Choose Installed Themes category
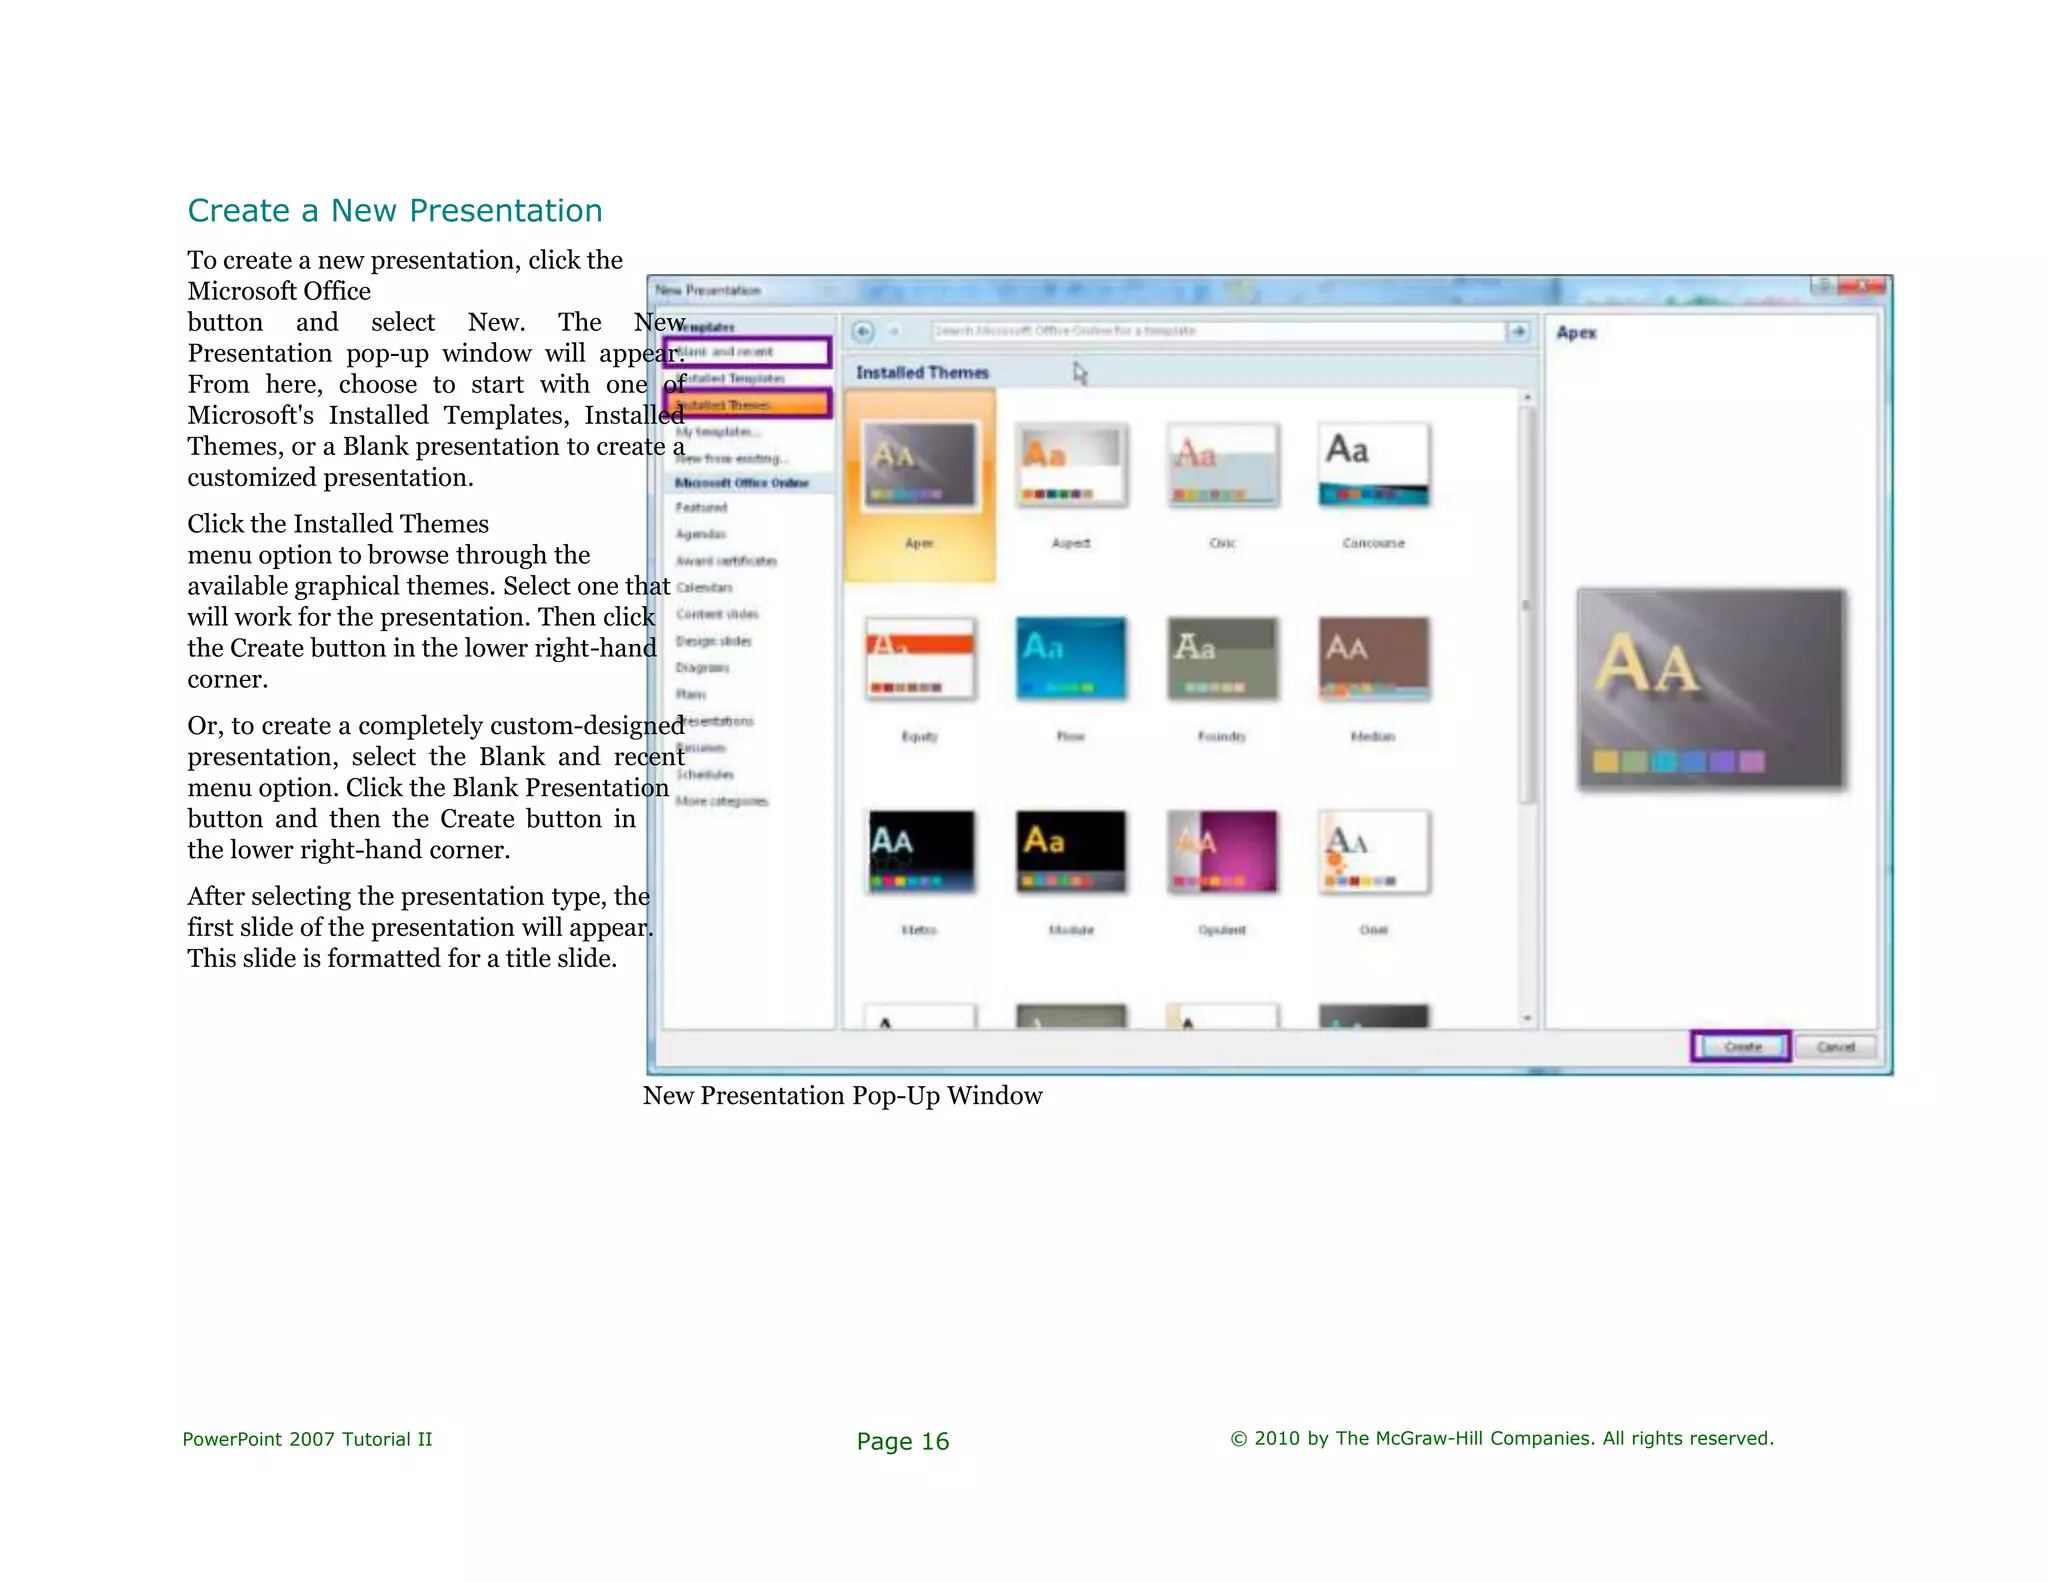The height and width of the screenshot is (1583, 2048). coord(747,404)
